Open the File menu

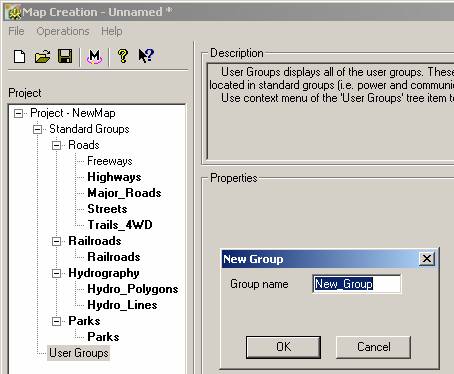pyautogui.click(x=16, y=31)
